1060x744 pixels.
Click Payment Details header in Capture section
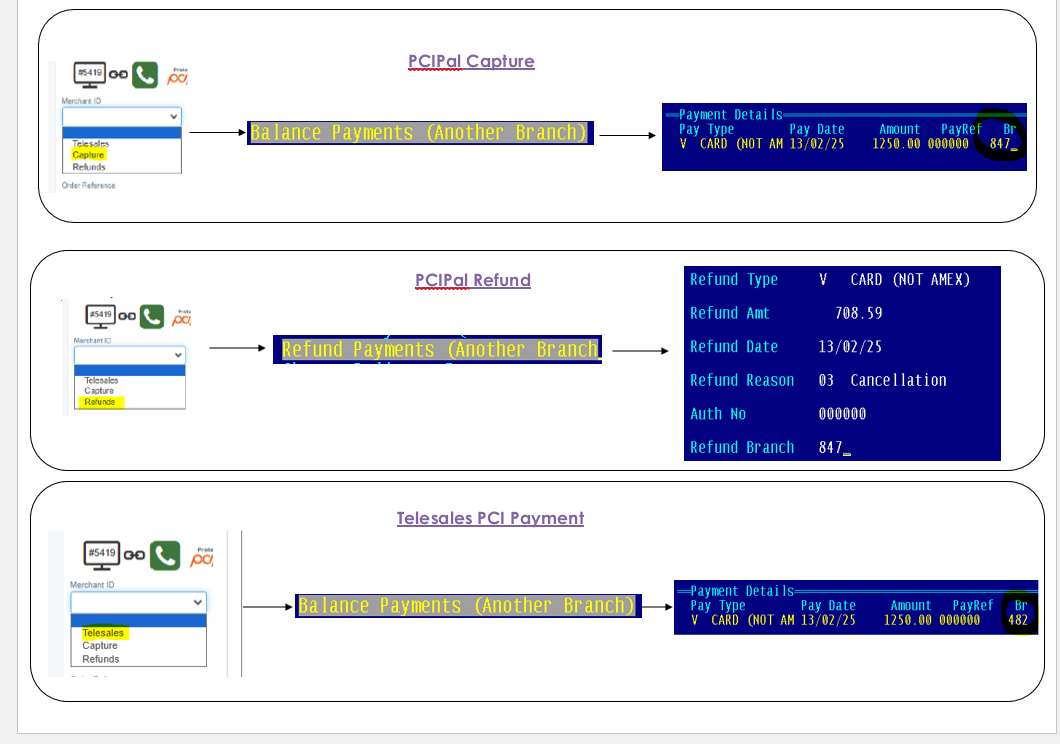731,114
